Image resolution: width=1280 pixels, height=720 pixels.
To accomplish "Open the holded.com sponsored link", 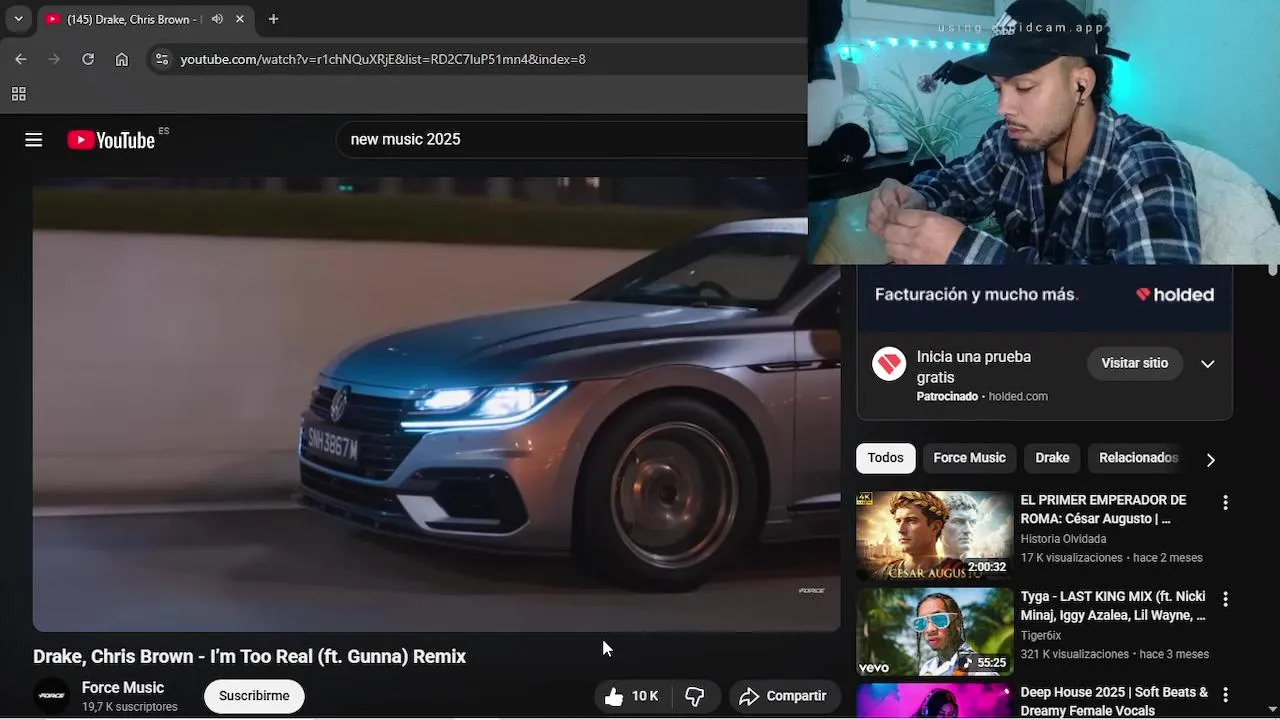I will point(1018,396).
